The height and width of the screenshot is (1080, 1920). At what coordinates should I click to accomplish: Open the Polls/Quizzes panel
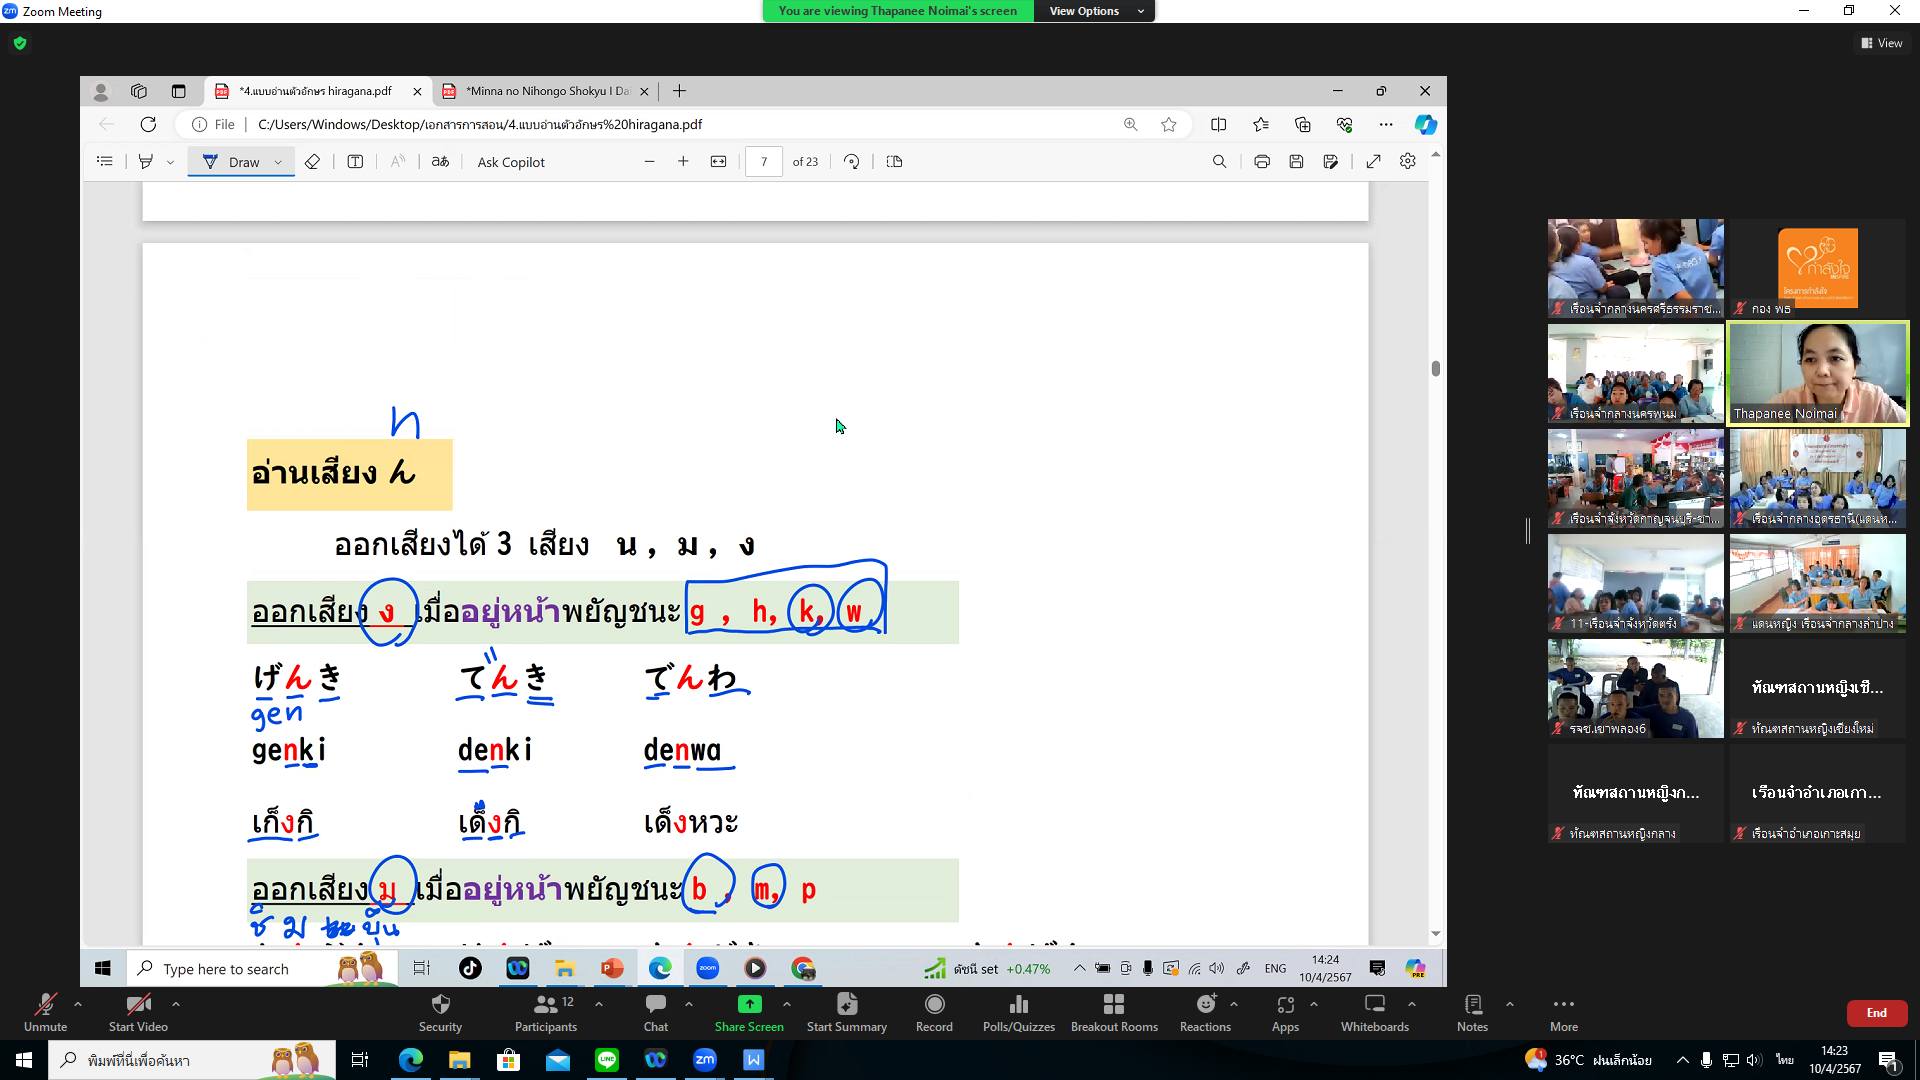pyautogui.click(x=1018, y=1012)
